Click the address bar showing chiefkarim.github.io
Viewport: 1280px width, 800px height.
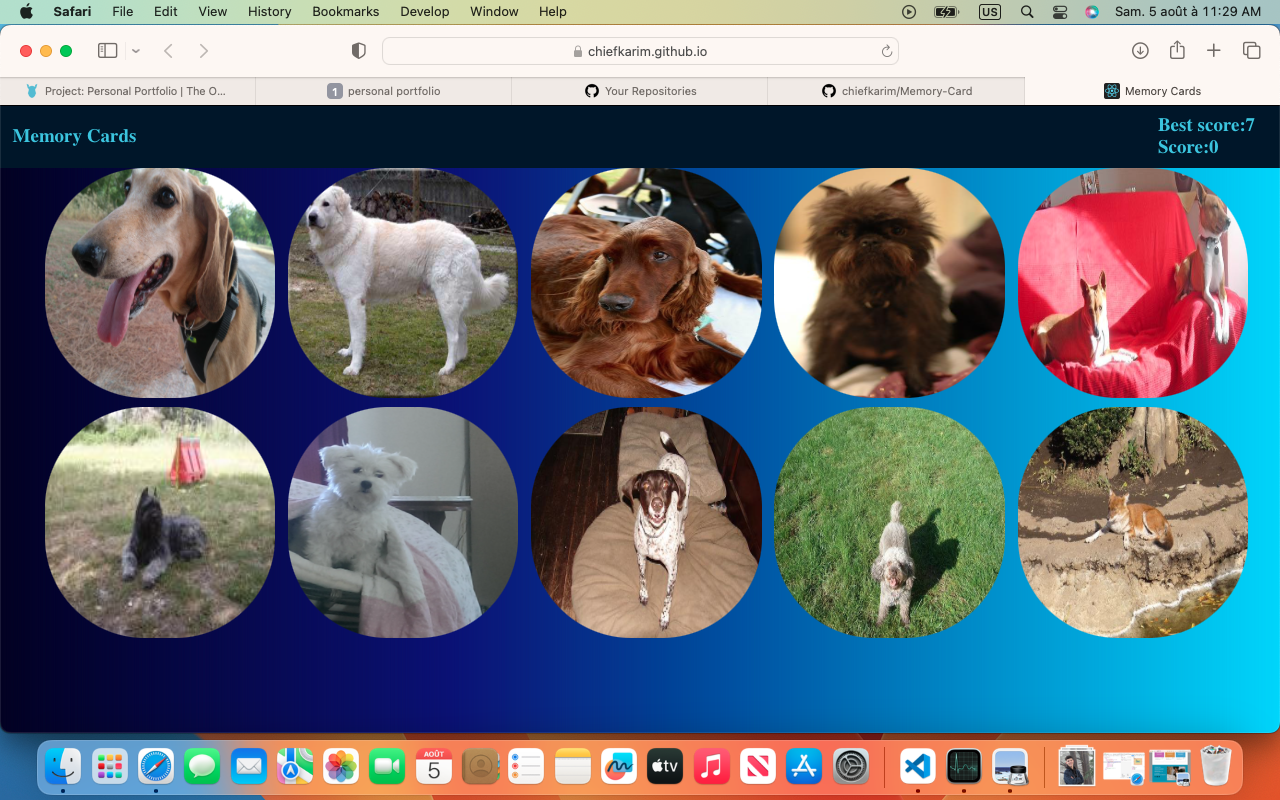coord(640,51)
